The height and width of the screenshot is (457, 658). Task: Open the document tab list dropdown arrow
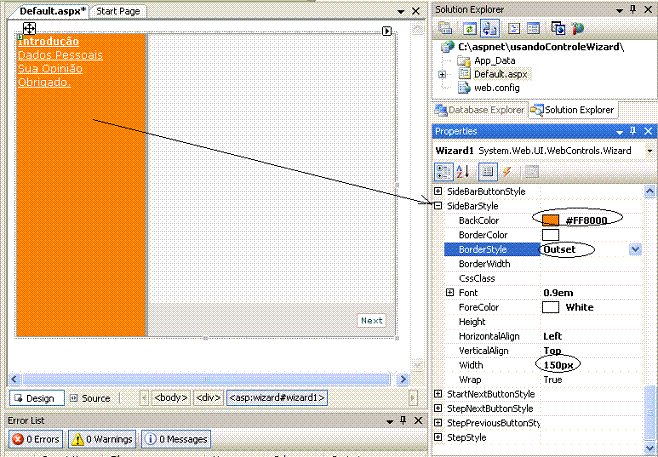tap(401, 12)
